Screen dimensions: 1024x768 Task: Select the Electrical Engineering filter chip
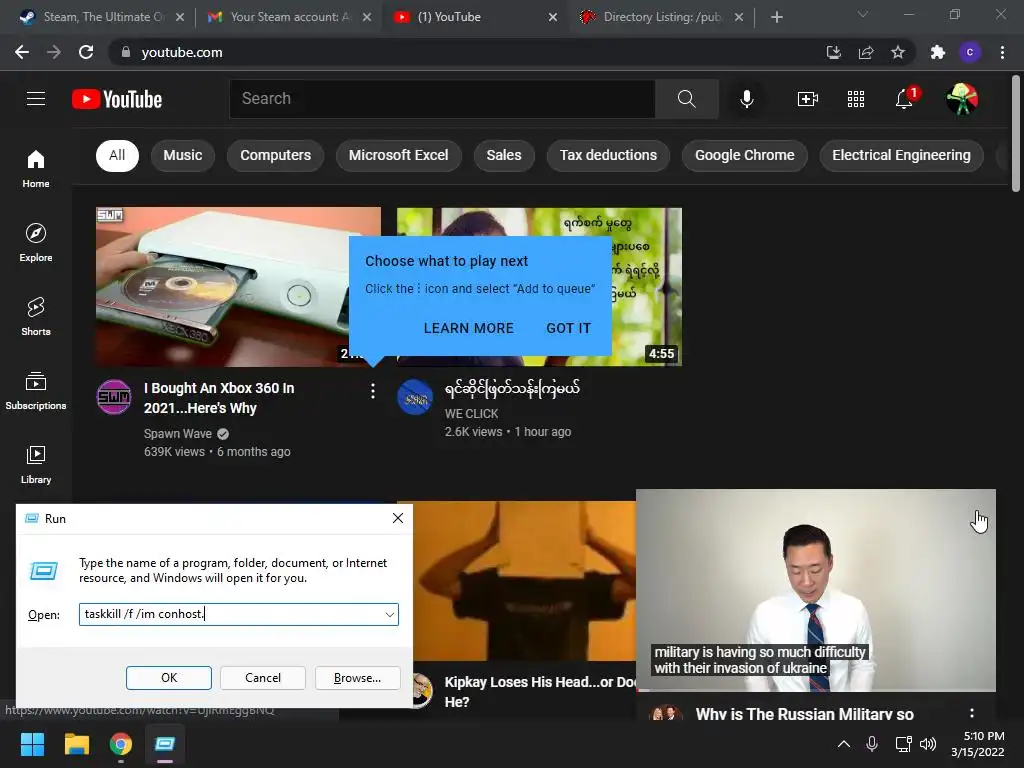901,155
